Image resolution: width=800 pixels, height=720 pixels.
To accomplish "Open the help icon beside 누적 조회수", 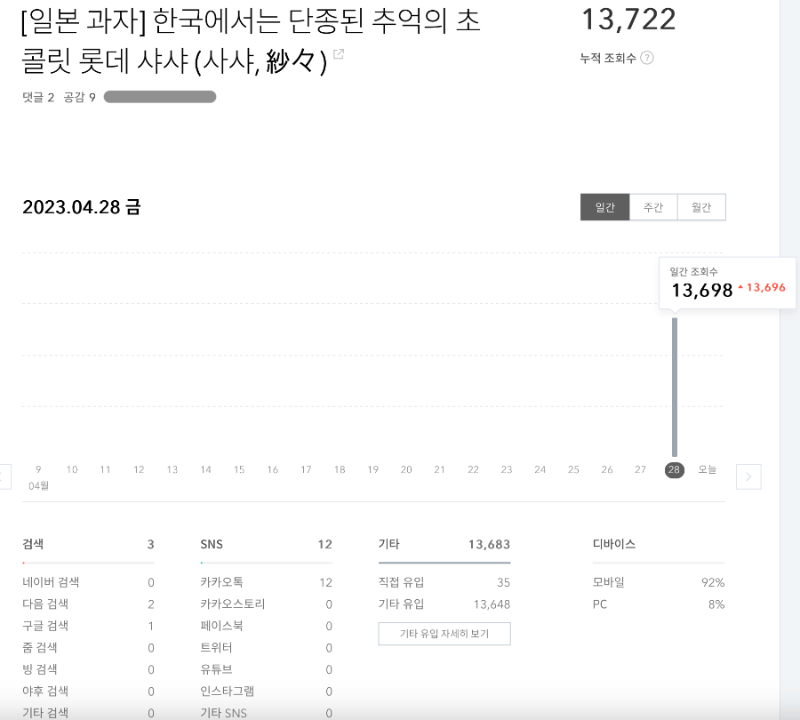I will pyautogui.click(x=646, y=58).
